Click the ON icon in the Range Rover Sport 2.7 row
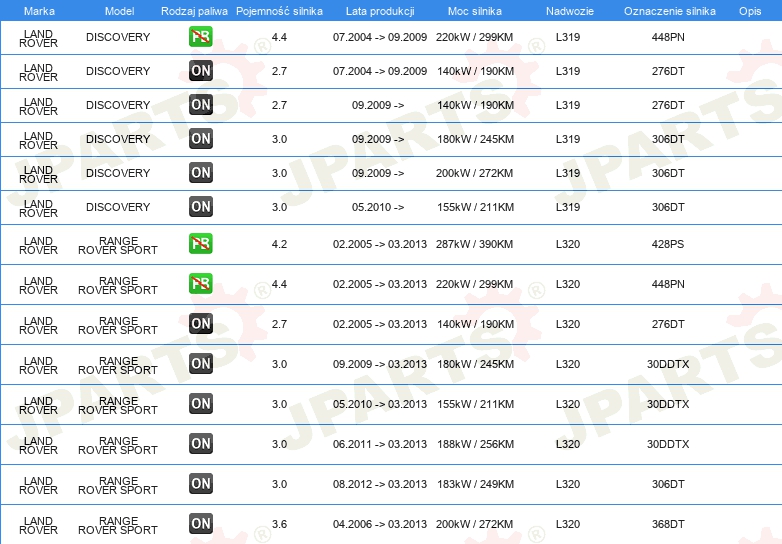 point(200,324)
